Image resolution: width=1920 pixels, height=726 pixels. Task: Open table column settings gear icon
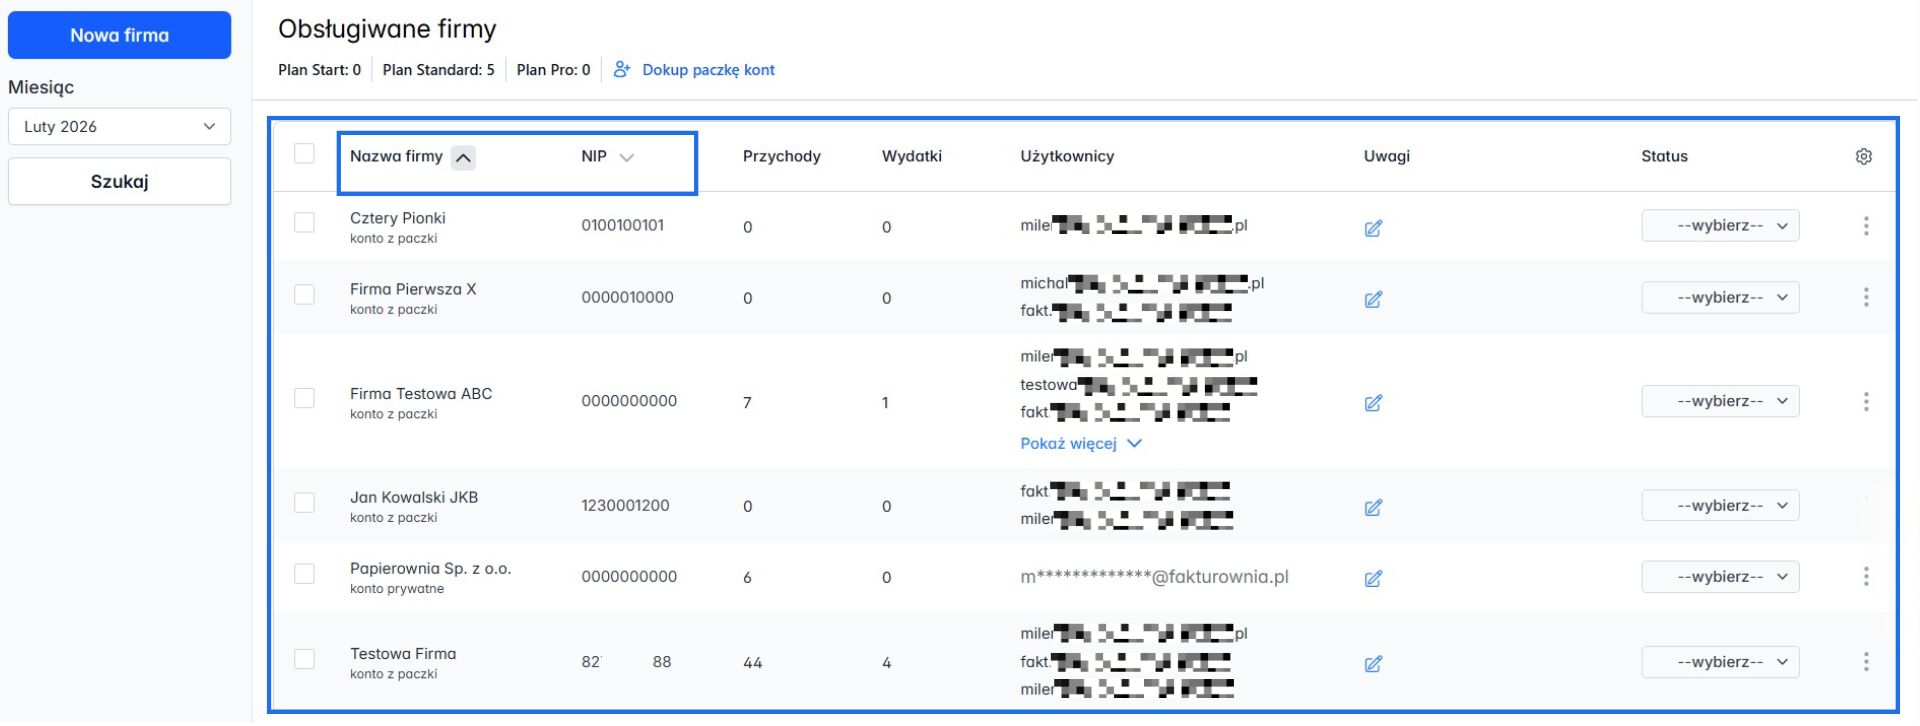(1863, 157)
